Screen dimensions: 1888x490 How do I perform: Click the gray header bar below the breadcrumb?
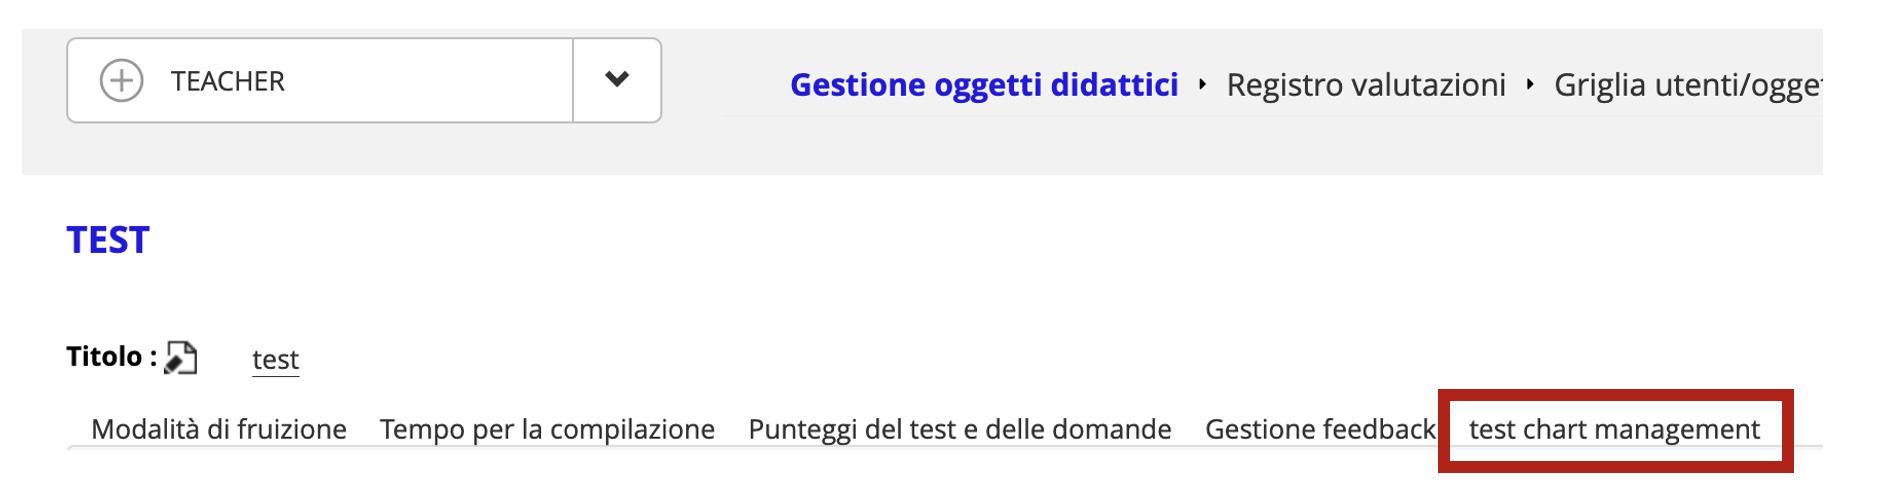1200,148
